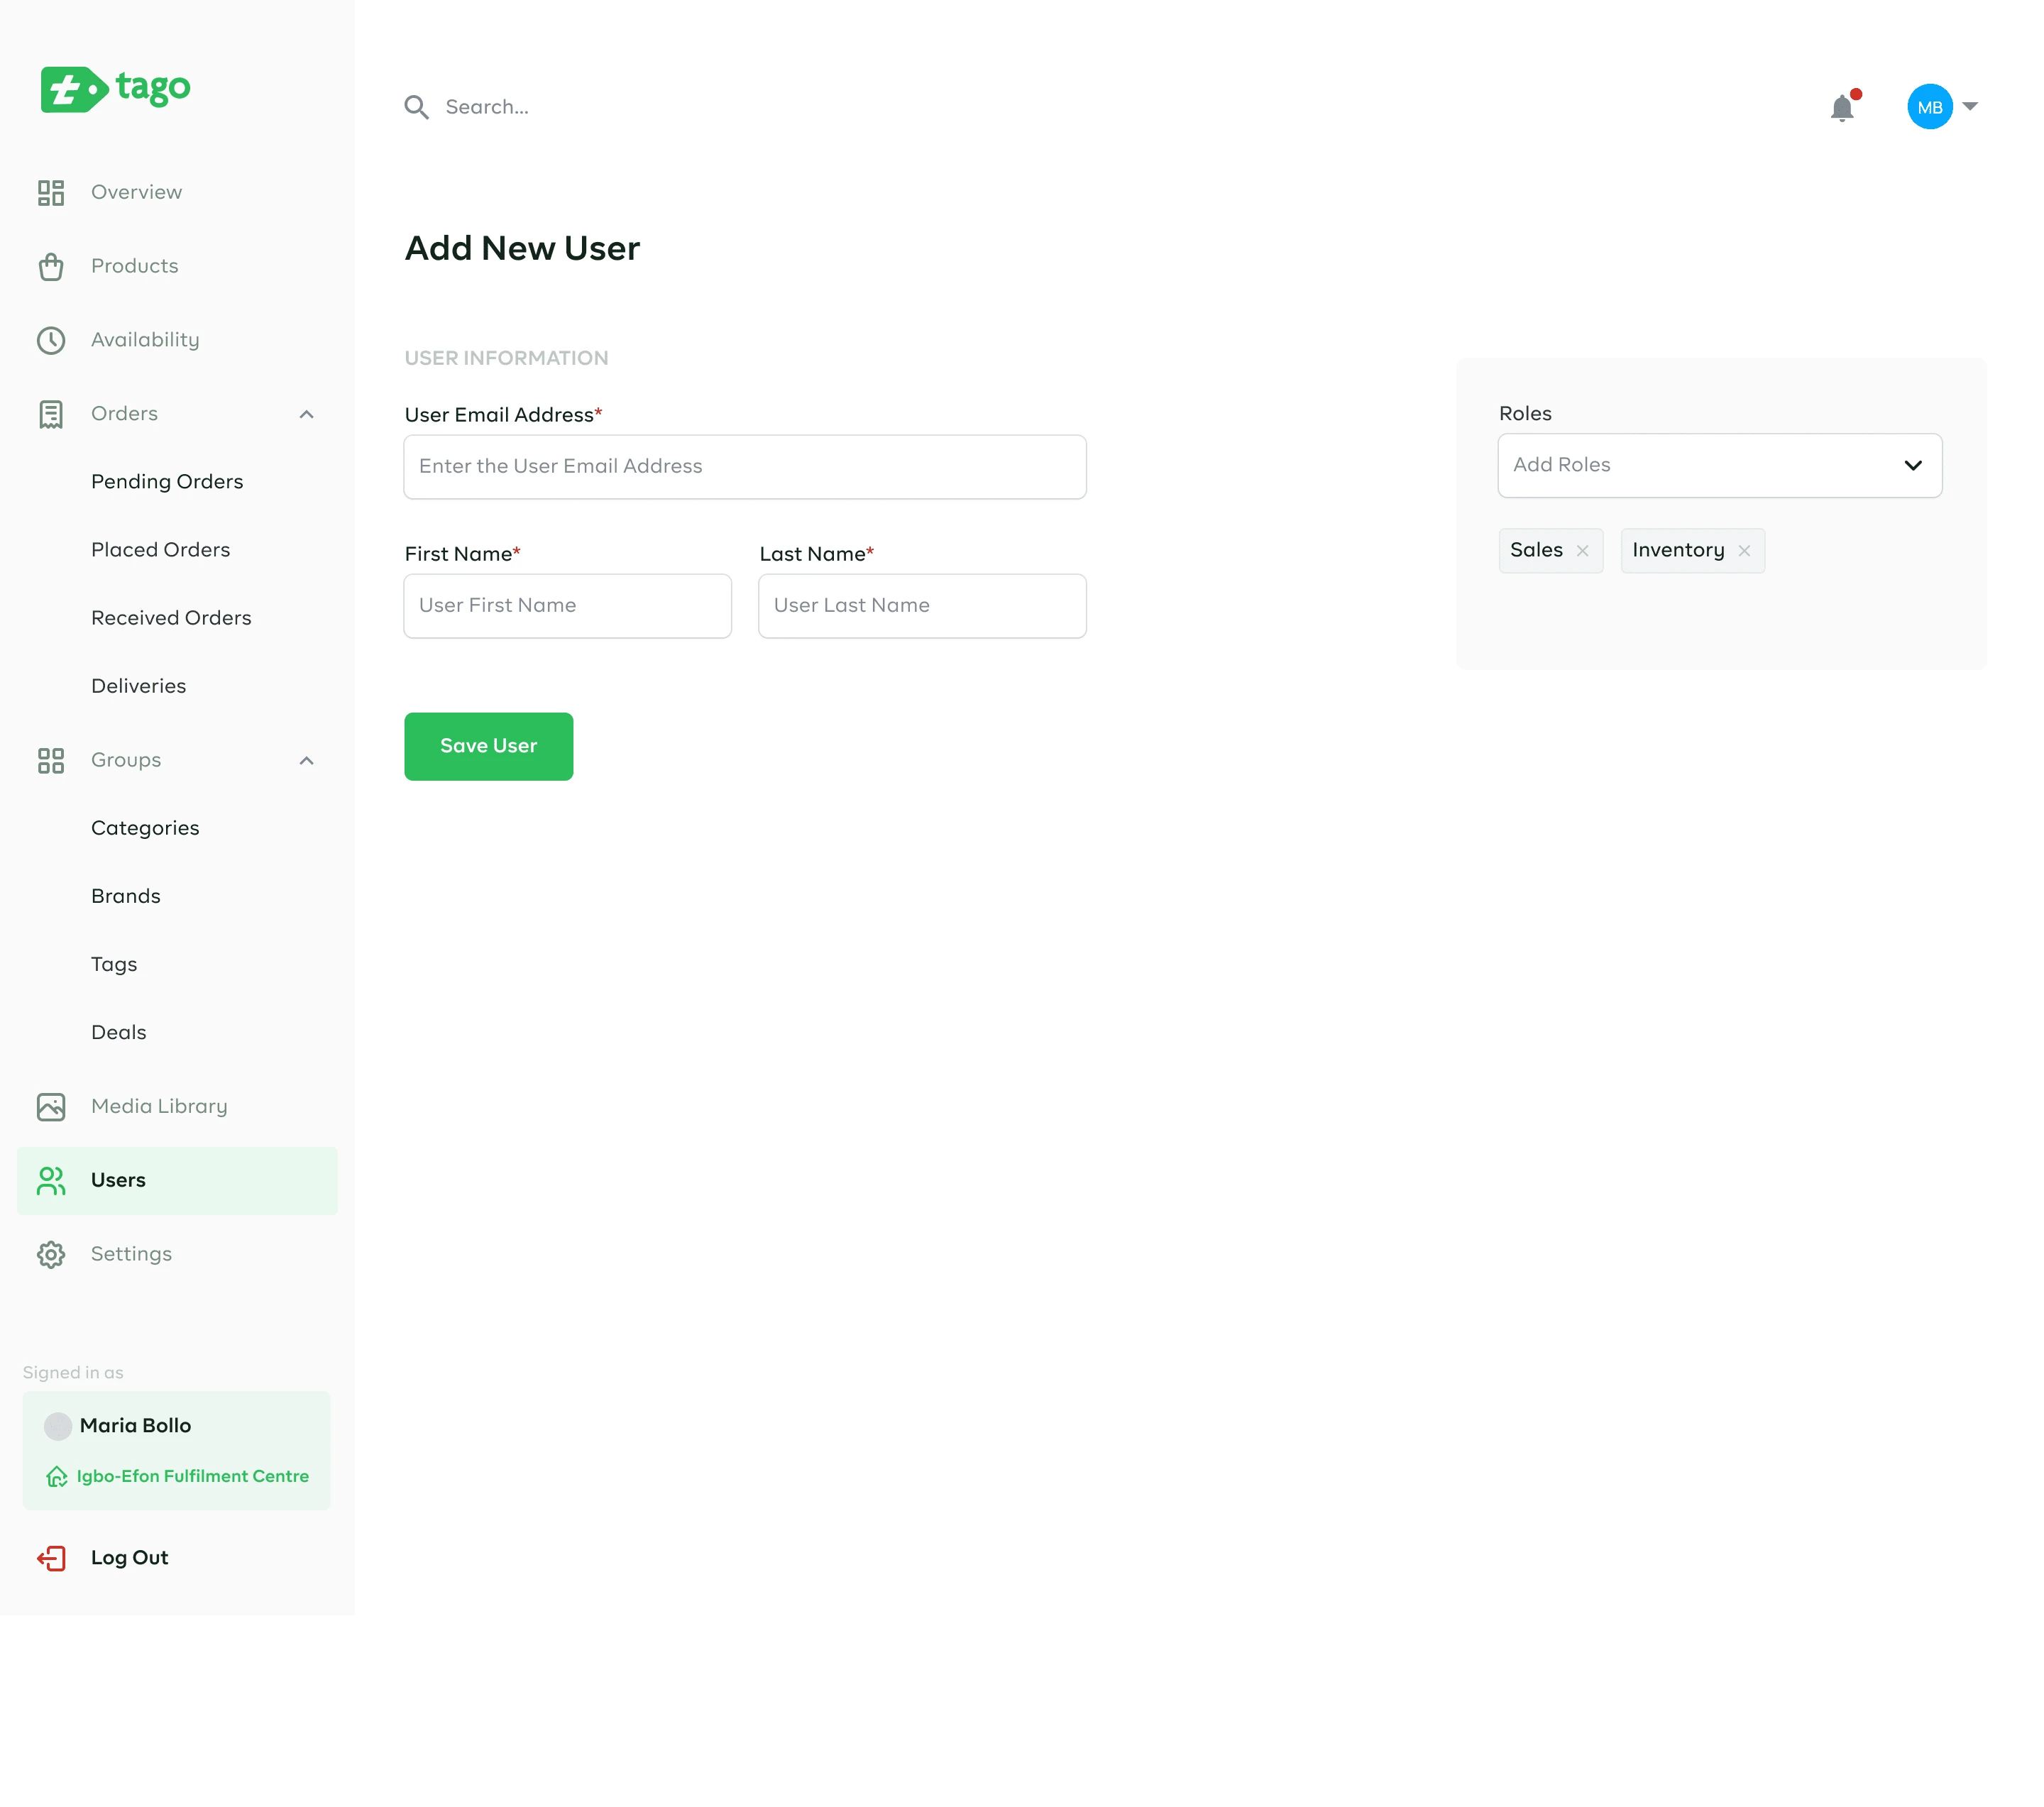Click the tago logo
The image size is (2044, 1807).
[x=115, y=89]
